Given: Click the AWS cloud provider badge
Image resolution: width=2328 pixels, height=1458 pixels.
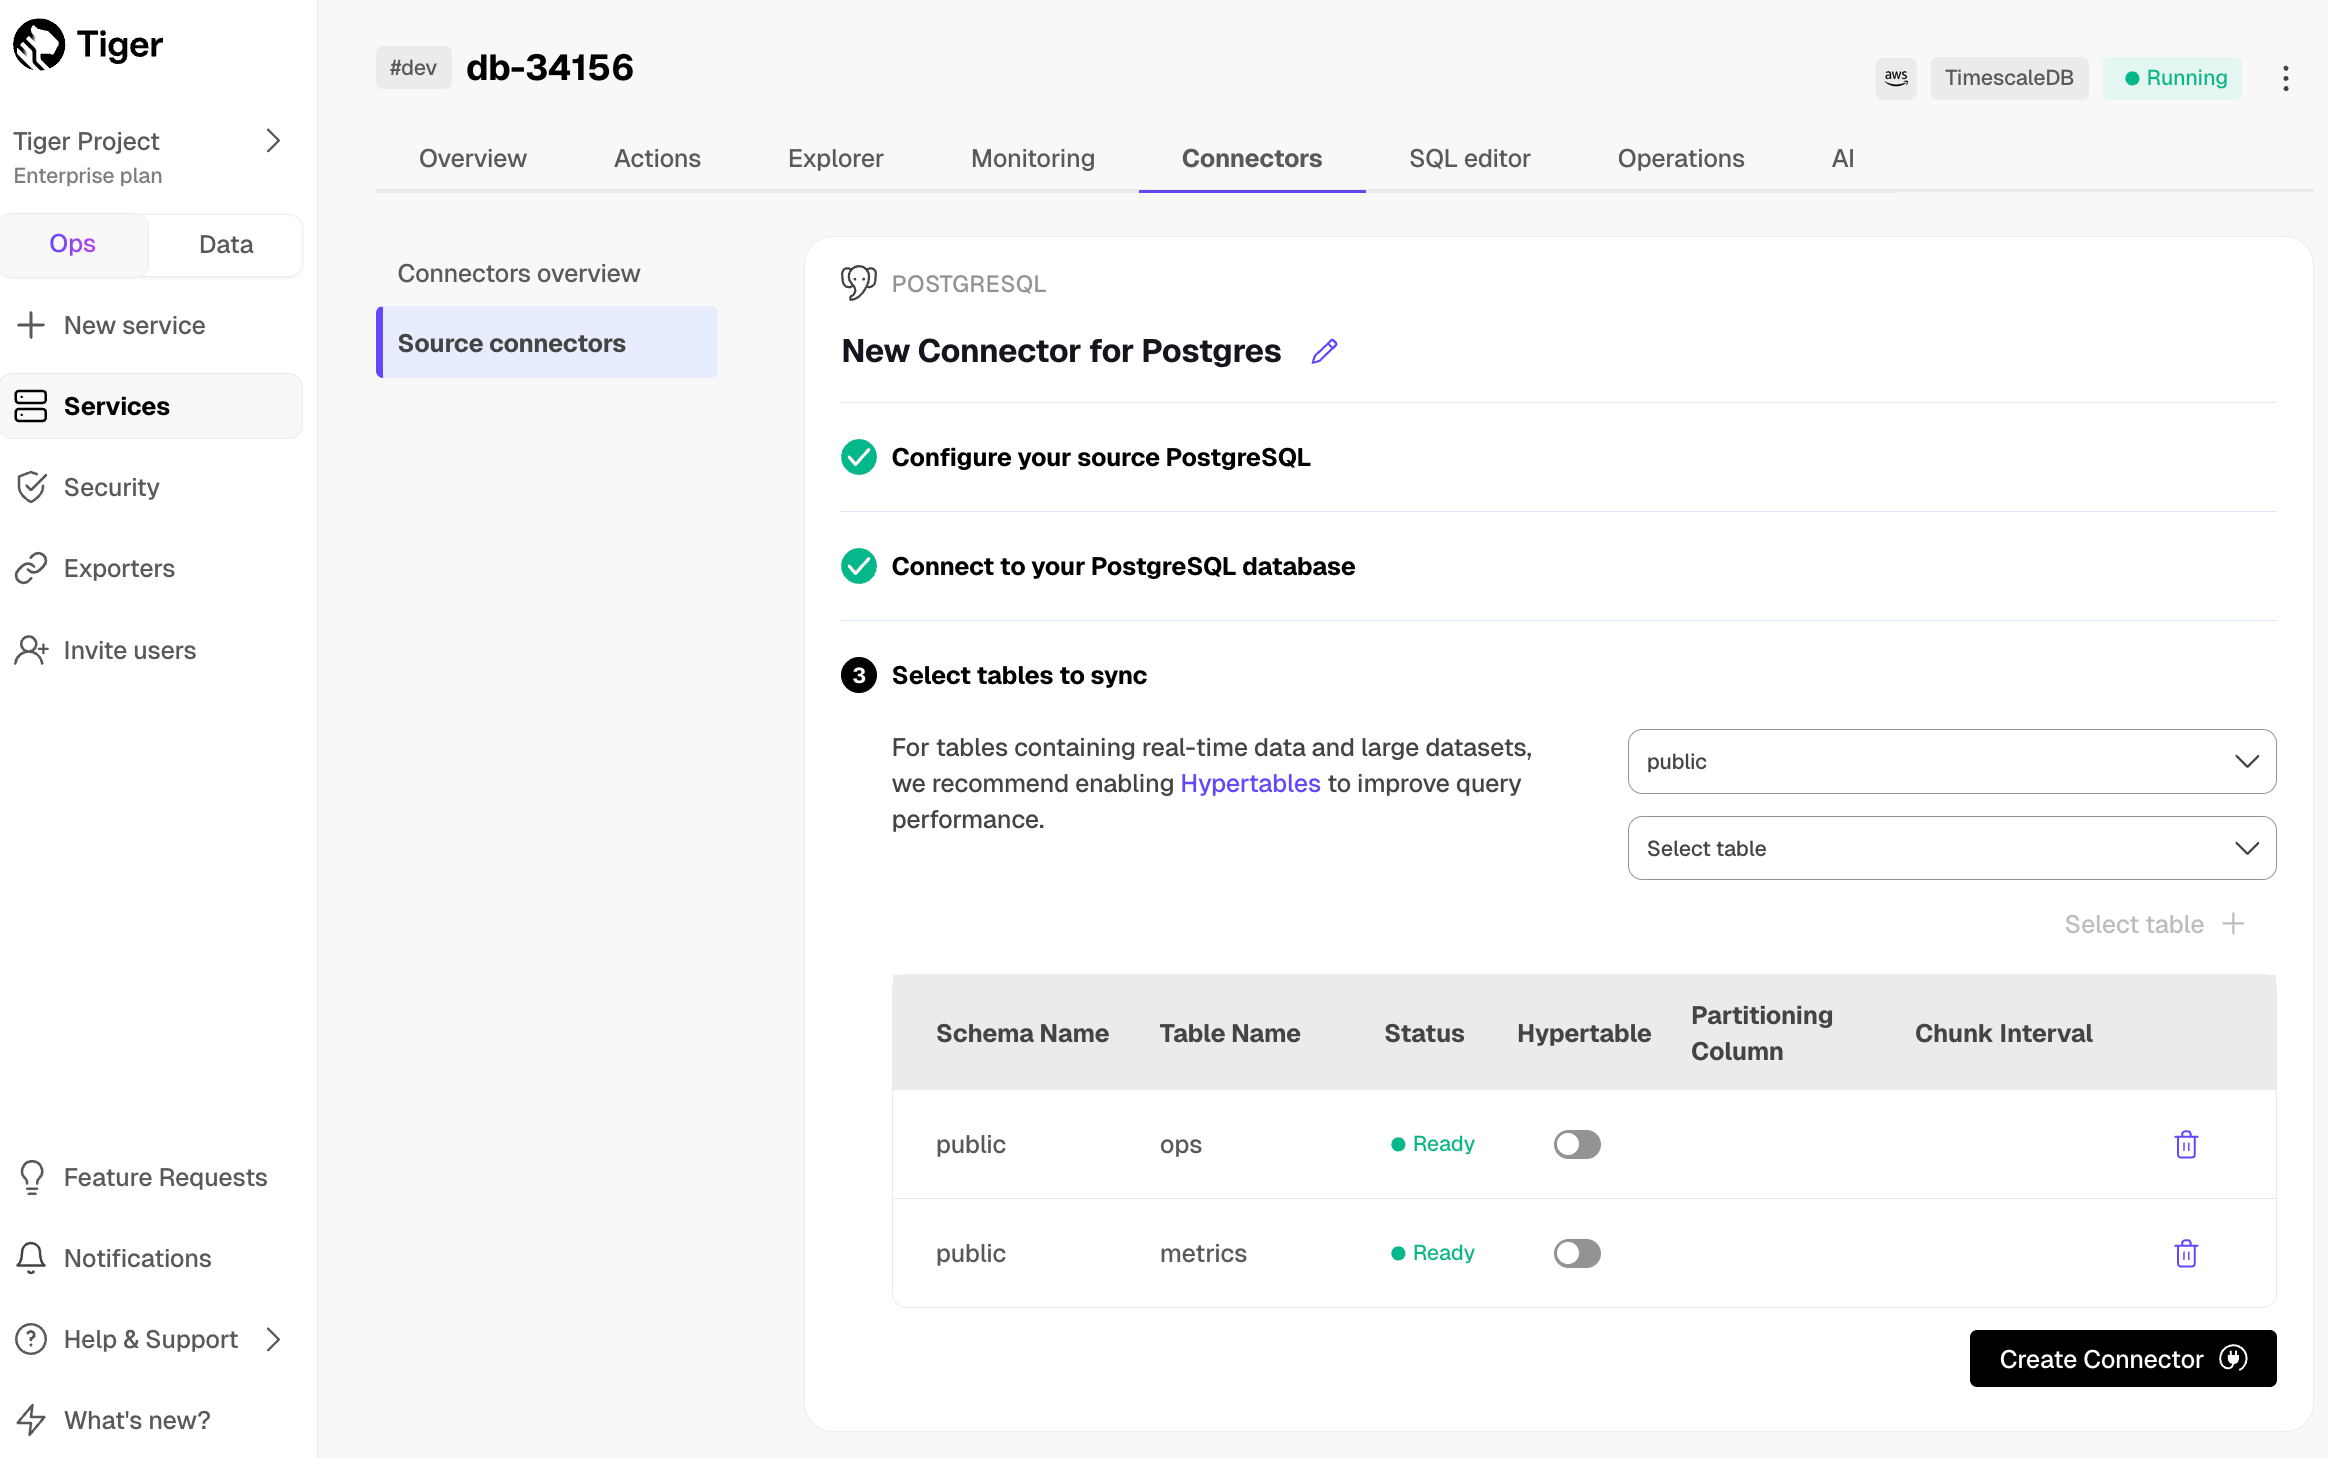Looking at the screenshot, I should (1896, 78).
